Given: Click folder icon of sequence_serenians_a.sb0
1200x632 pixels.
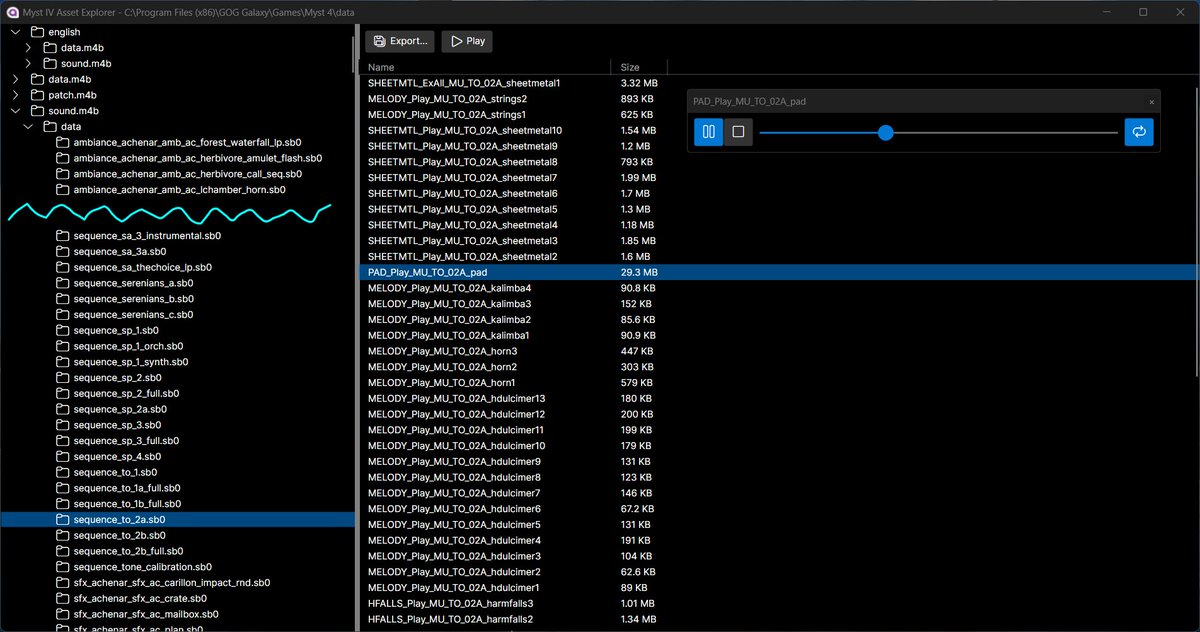Looking at the screenshot, I should coord(63,283).
